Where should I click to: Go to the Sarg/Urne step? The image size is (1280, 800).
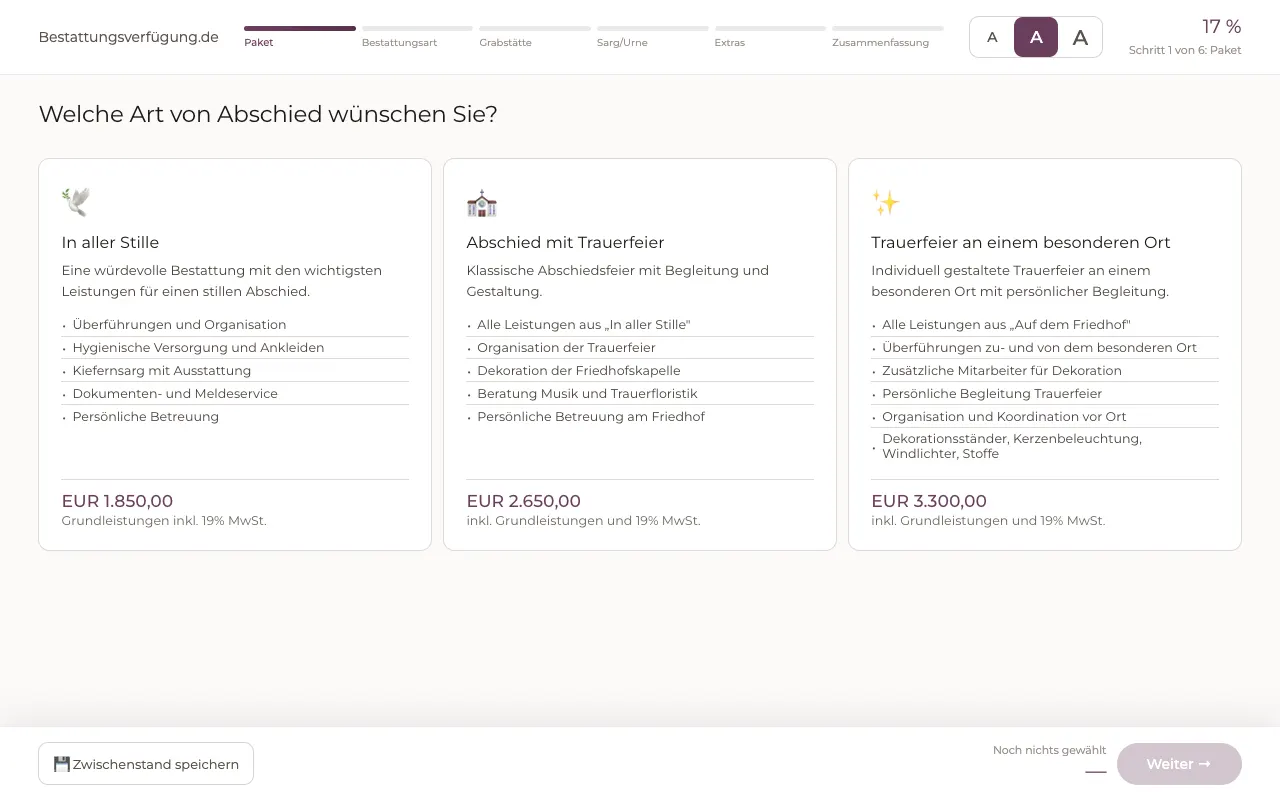coord(653,37)
